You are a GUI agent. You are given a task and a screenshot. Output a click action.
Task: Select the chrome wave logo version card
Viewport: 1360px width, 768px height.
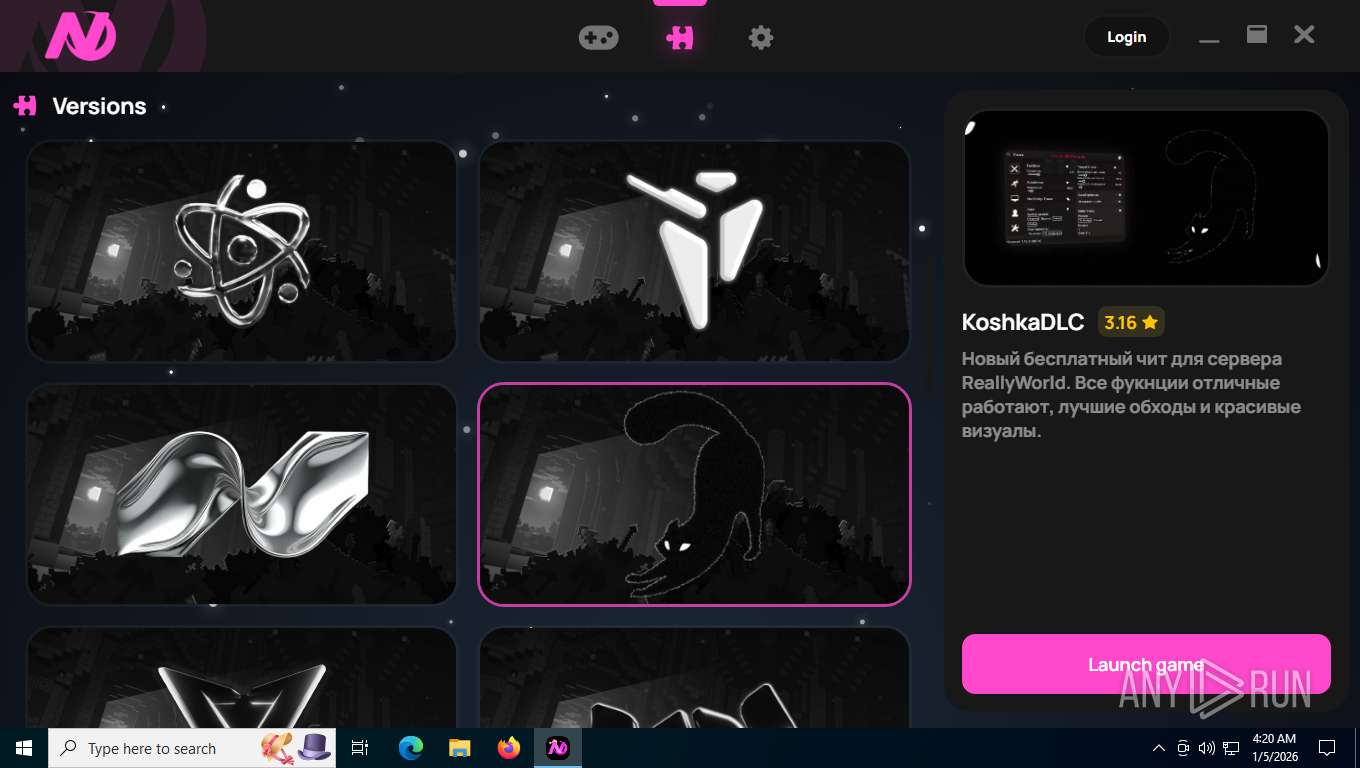(242, 494)
